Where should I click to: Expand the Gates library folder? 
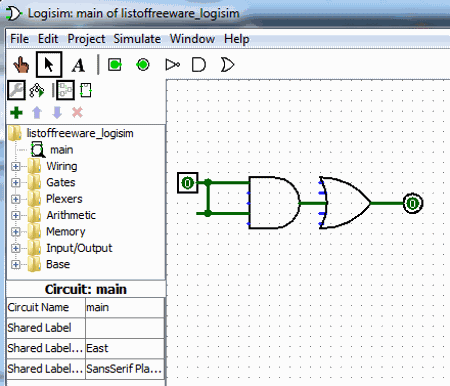pos(15,183)
